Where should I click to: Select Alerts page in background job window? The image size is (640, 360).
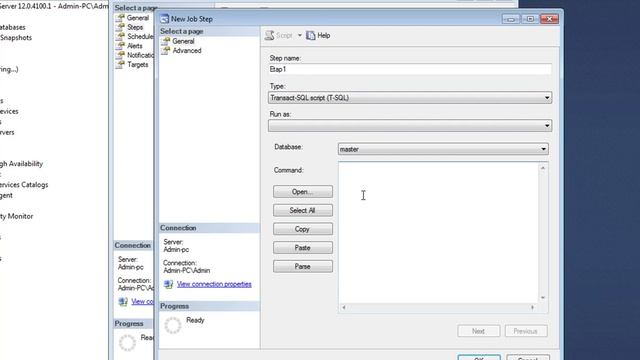(x=135, y=46)
